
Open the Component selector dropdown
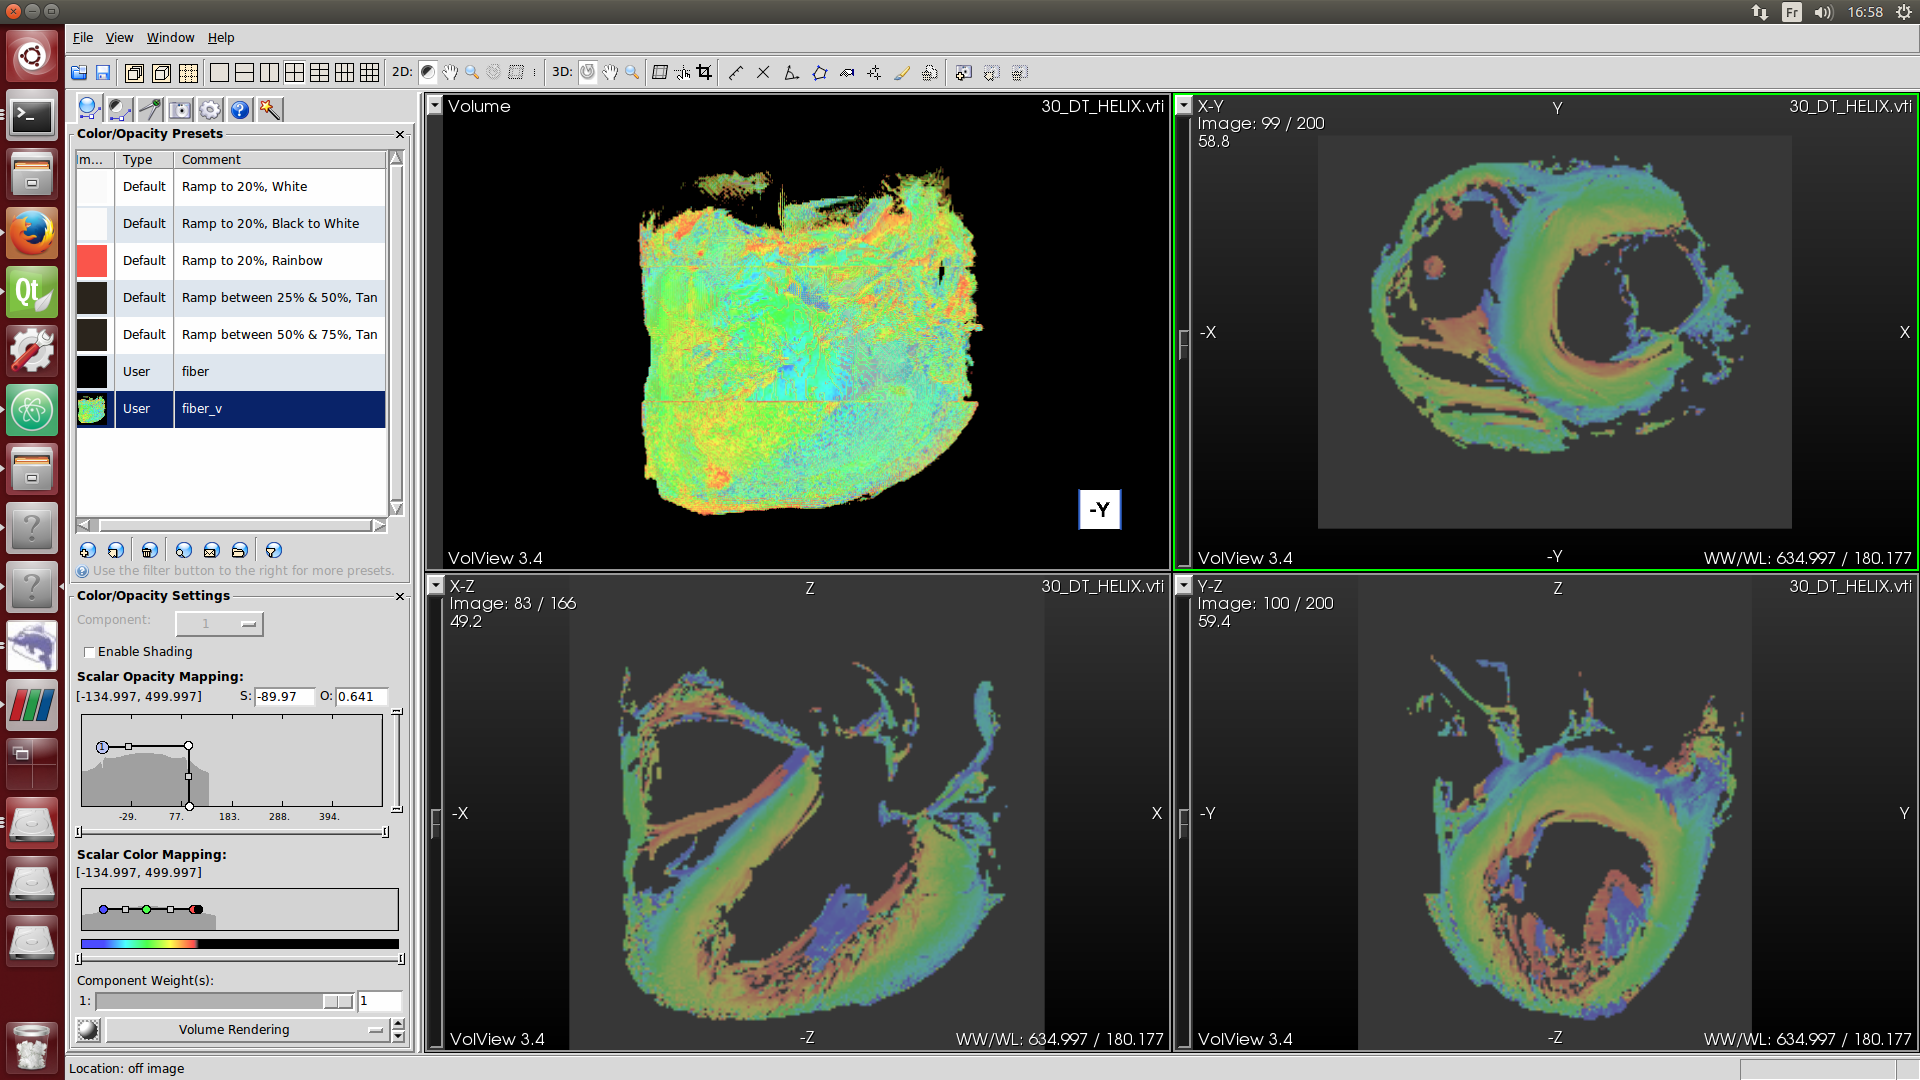(219, 623)
